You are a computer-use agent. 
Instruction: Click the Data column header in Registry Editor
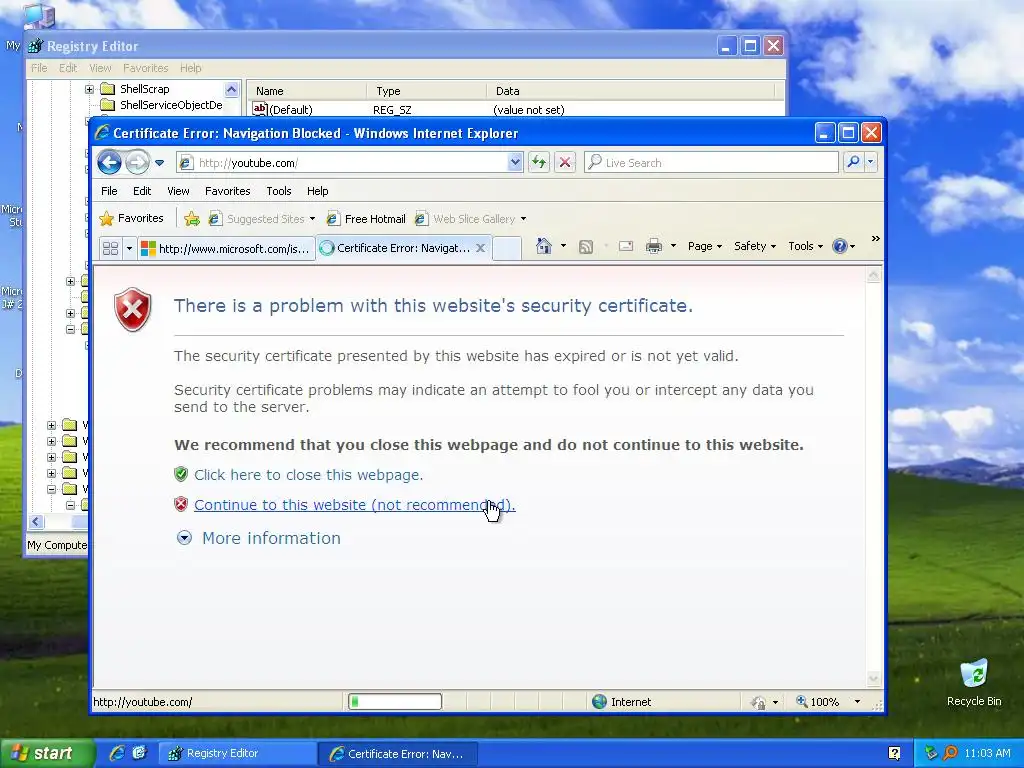631,91
